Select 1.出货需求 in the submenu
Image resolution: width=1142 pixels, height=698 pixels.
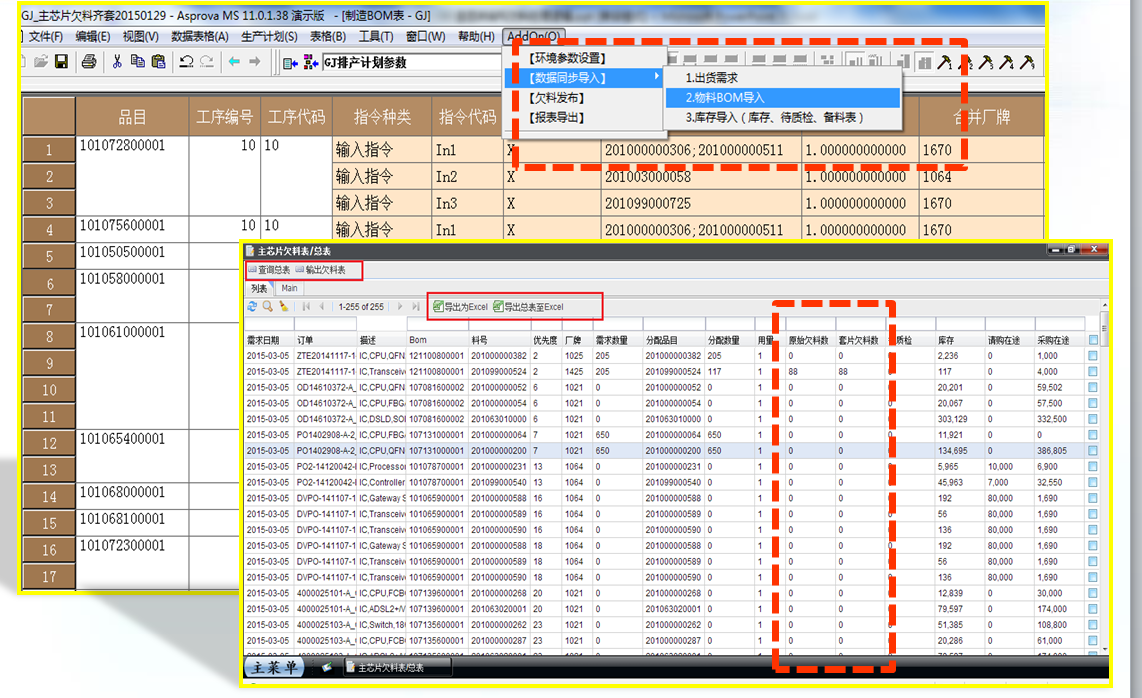tap(783, 78)
